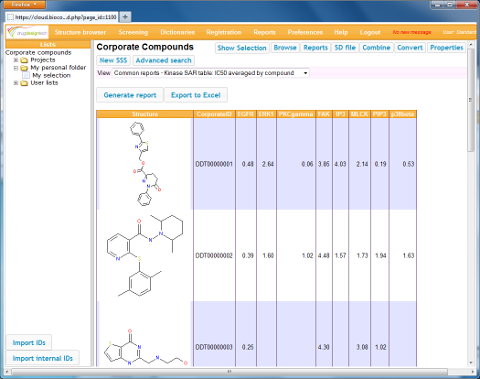The width and height of the screenshot is (480, 379).
Task: Click the browser tab with cloud URL
Action: [62, 17]
